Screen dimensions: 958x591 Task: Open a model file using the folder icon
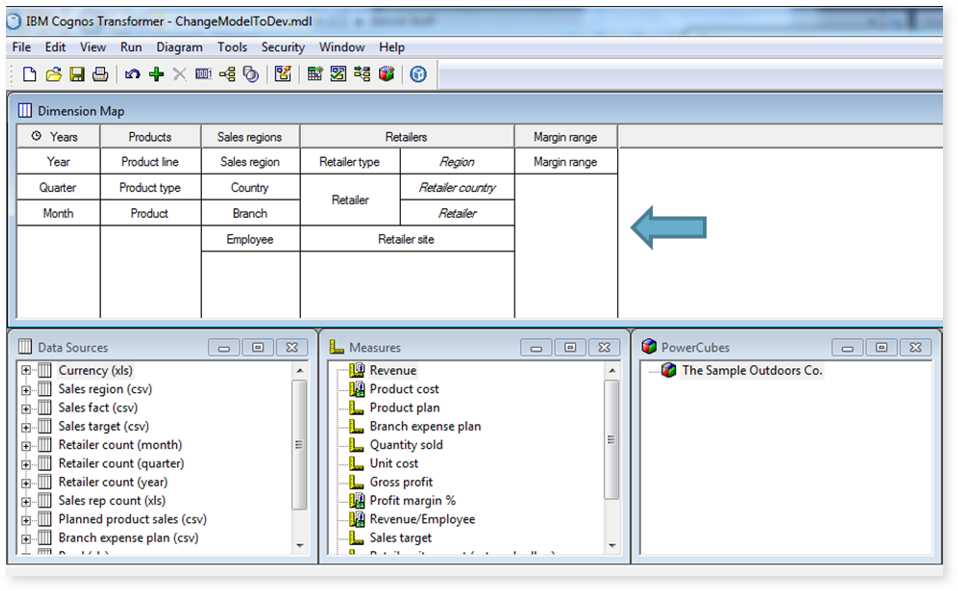coord(54,75)
